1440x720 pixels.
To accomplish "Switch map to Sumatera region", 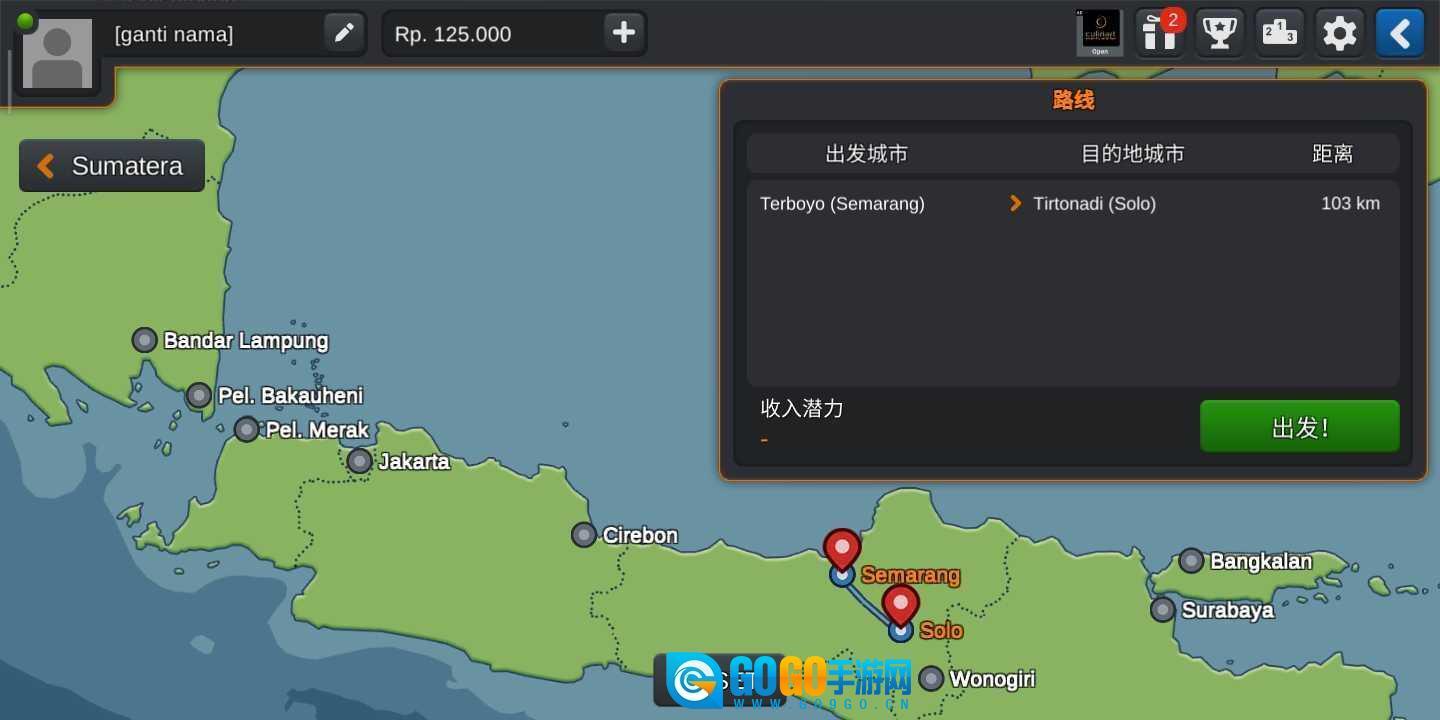I will pos(112,166).
